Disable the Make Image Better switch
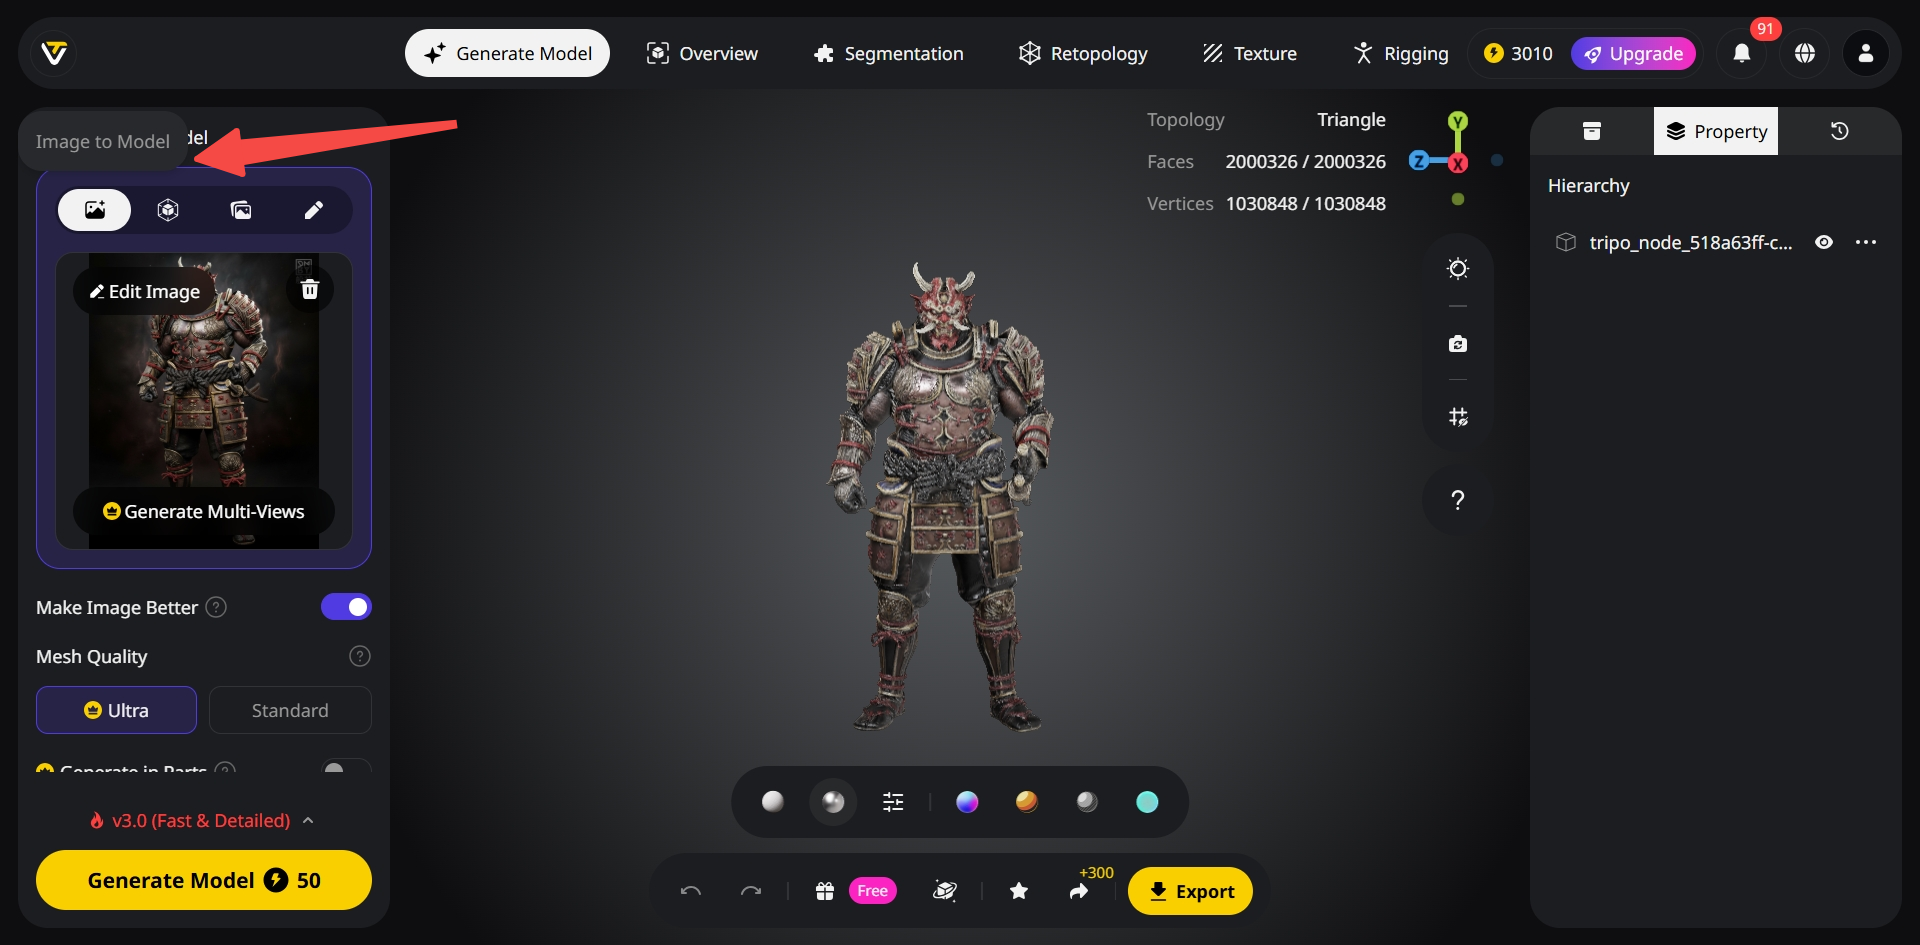 (x=346, y=607)
